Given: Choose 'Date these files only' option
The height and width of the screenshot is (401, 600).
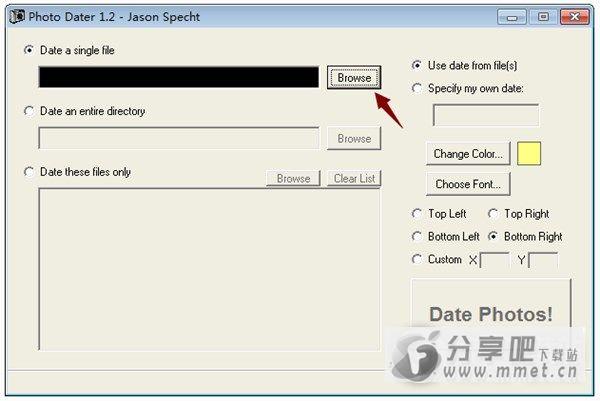Looking at the screenshot, I should pos(29,172).
